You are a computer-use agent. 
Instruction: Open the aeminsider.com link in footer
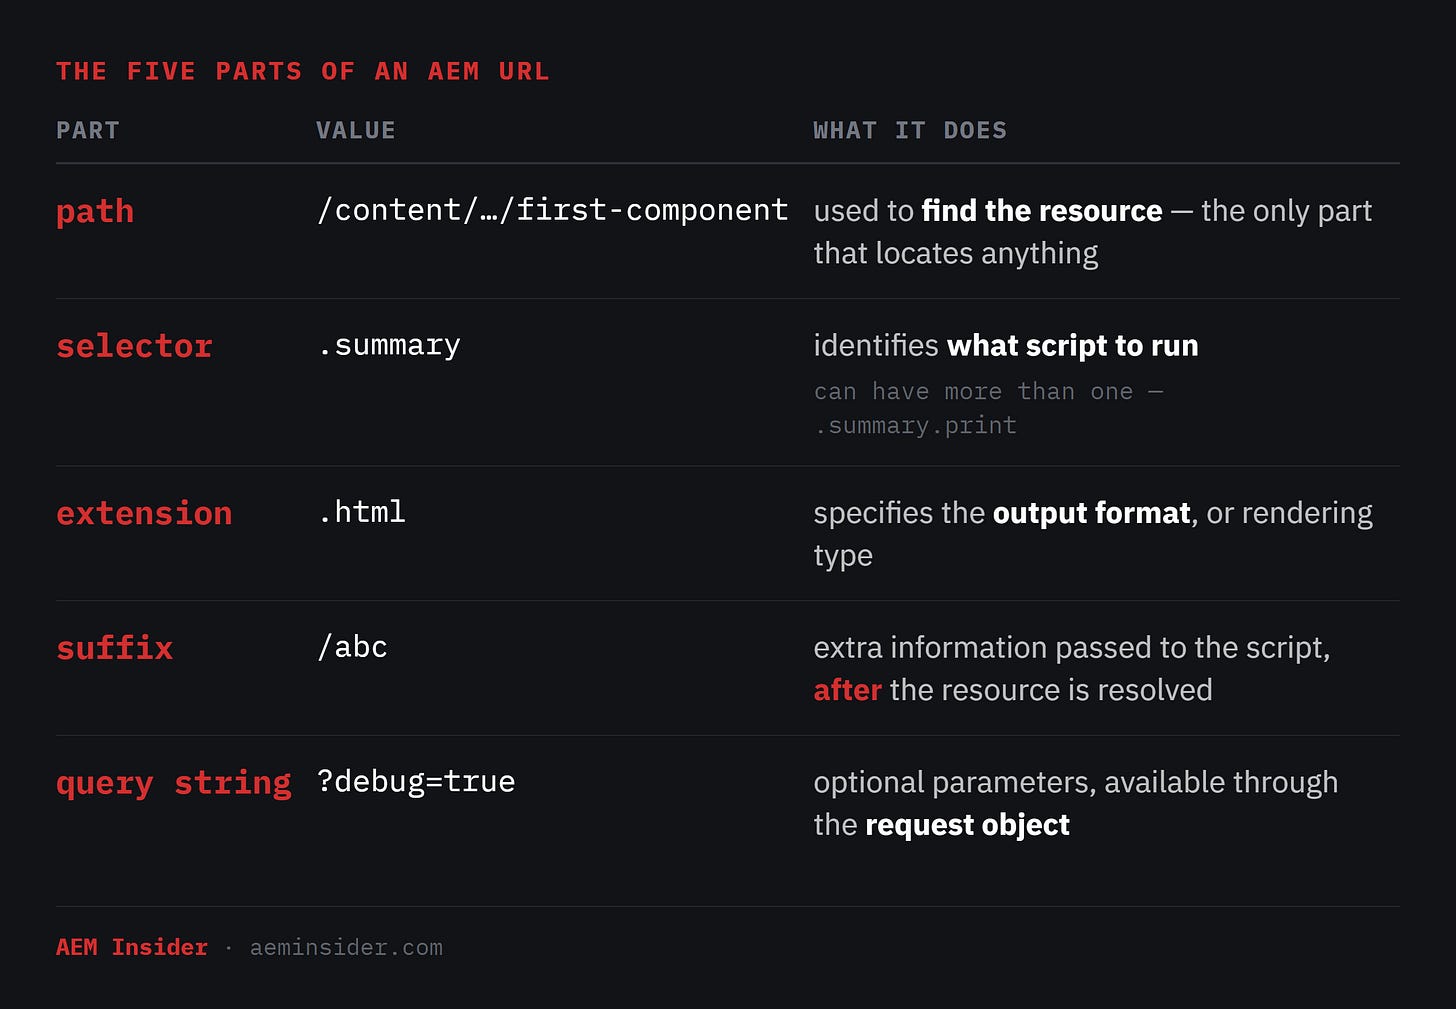[346, 948]
